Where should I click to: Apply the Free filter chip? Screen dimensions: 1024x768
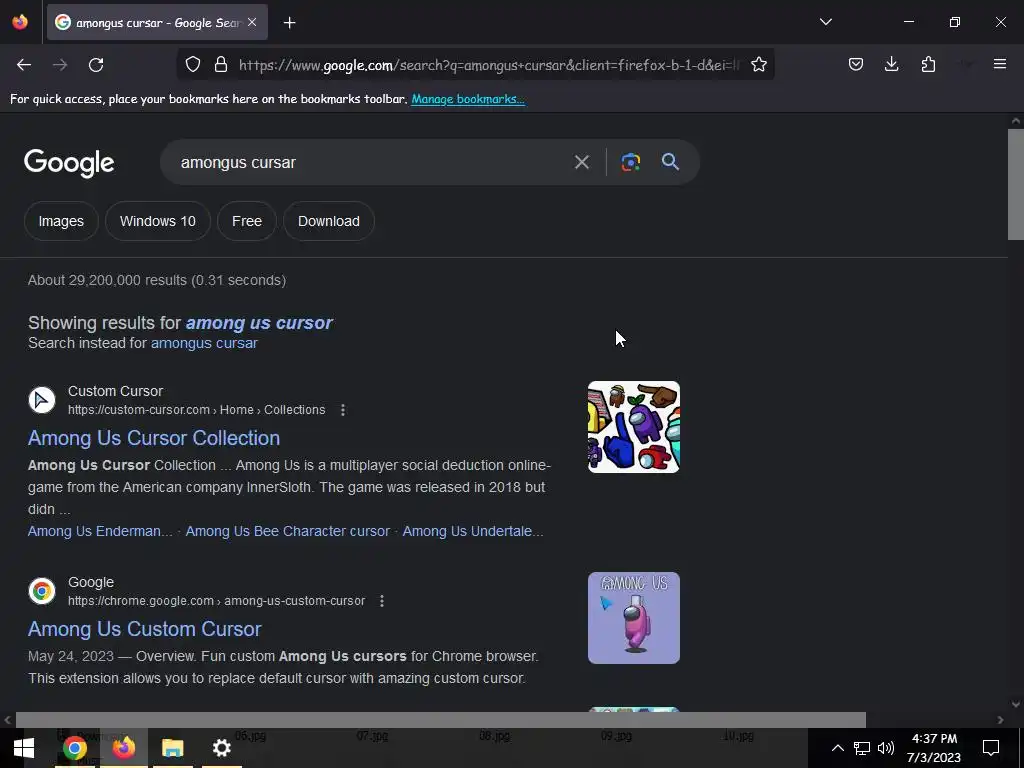[247, 221]
